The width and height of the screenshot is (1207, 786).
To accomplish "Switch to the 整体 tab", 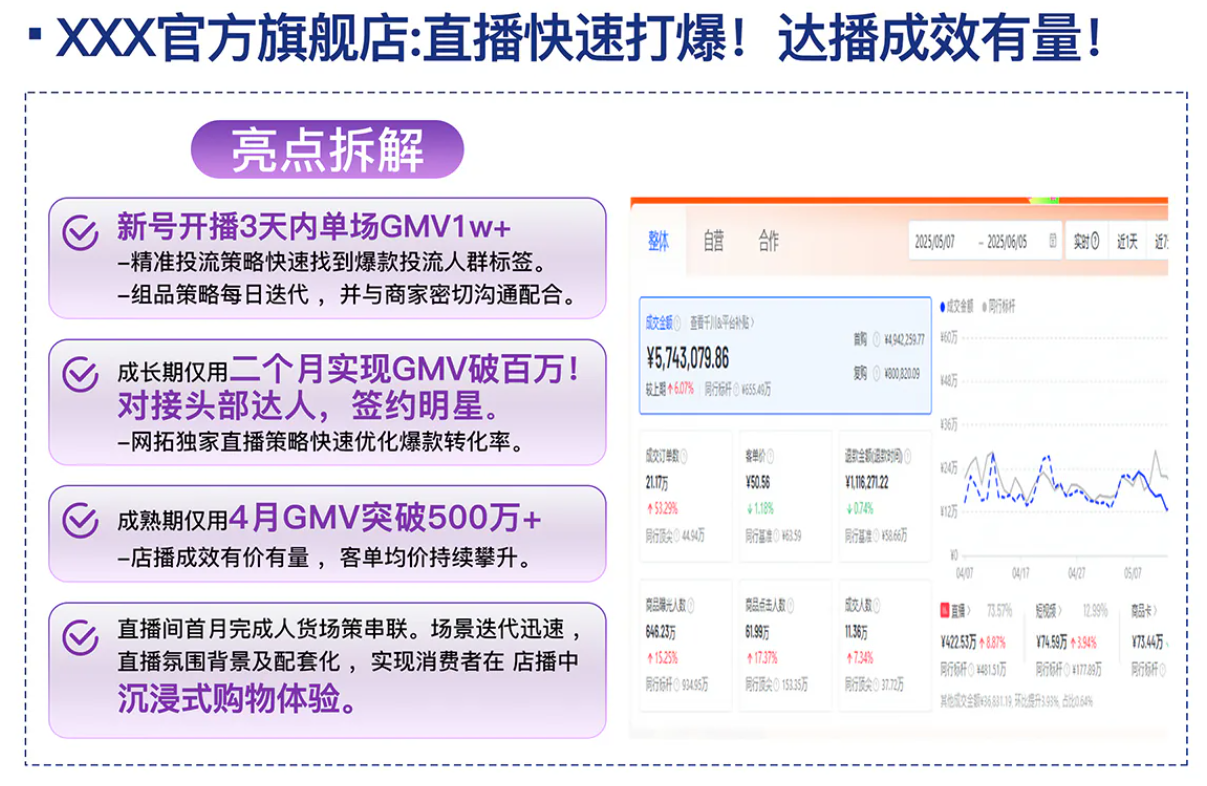I will pos(658,241).
